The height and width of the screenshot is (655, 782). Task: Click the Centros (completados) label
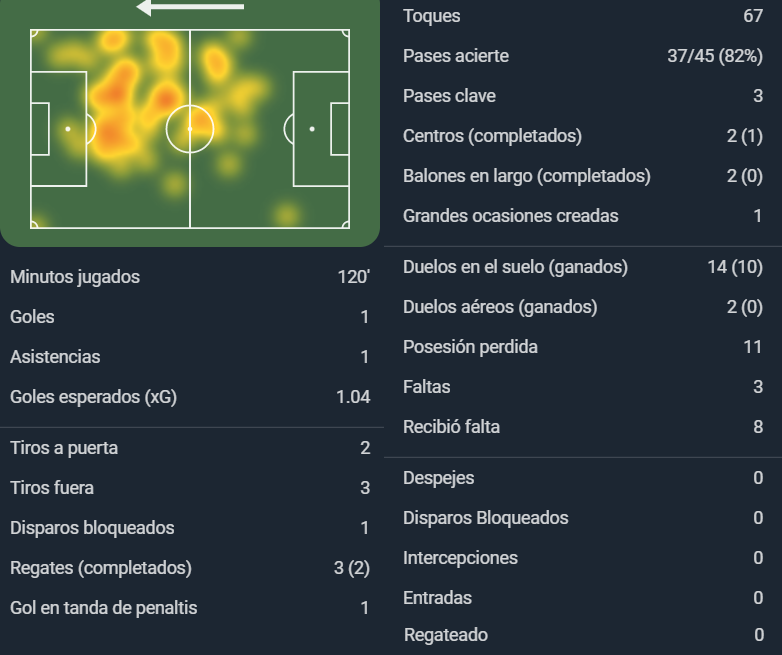click(492, 136)
